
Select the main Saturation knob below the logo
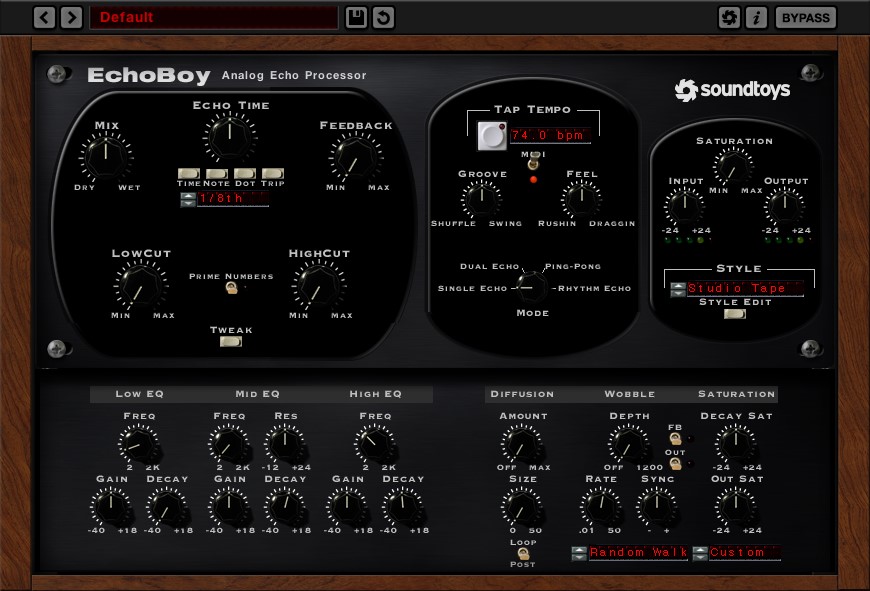[x=733, y=167]
